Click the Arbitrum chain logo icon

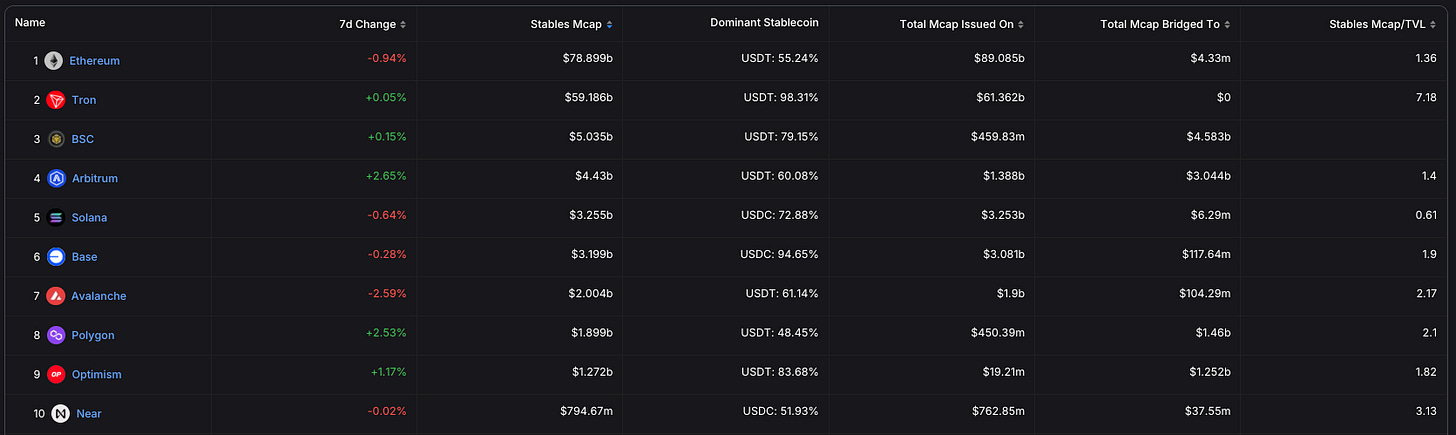(x=56, y=178)
